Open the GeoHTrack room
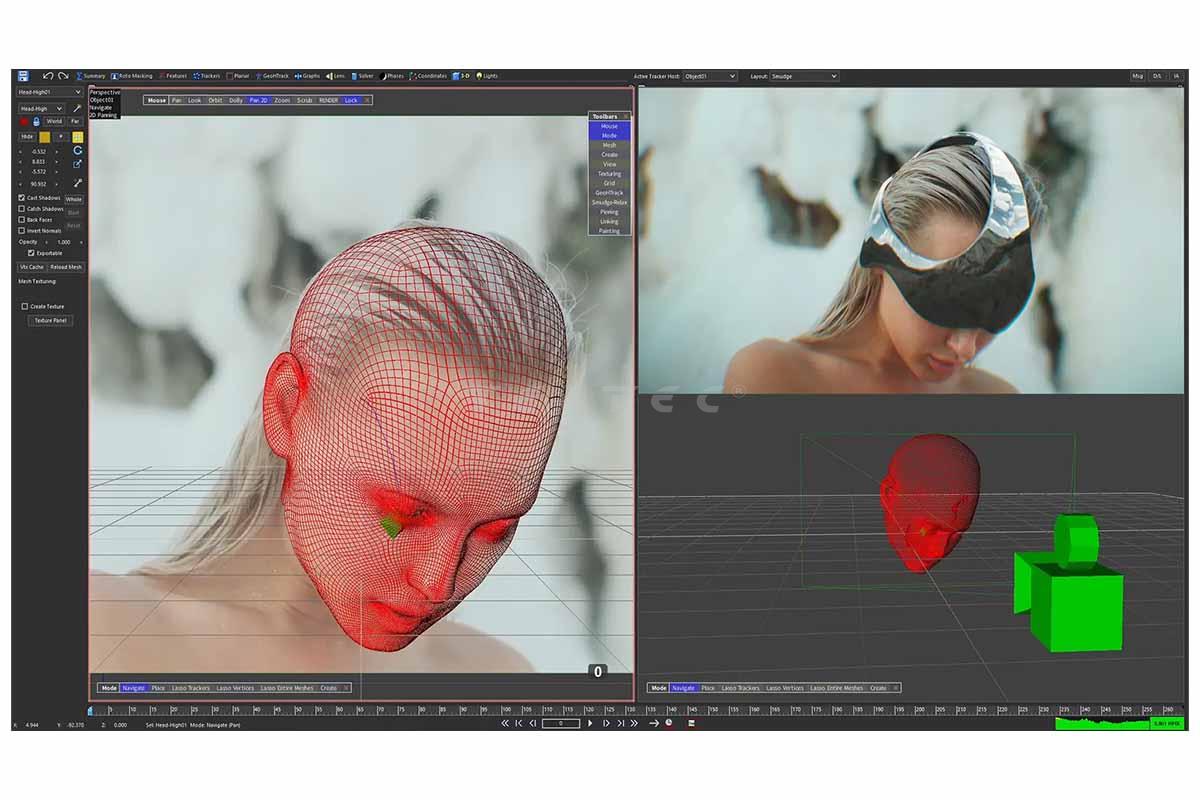The width and height of the screenshot is (1200, 800). pos(272,76)
